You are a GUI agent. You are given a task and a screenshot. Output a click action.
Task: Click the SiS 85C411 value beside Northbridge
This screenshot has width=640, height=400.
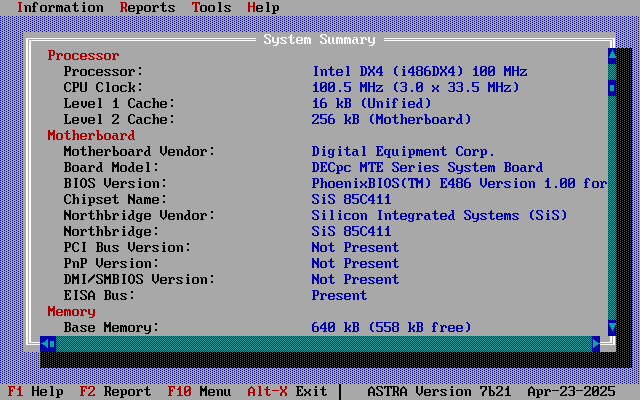(x=351, y=231)
